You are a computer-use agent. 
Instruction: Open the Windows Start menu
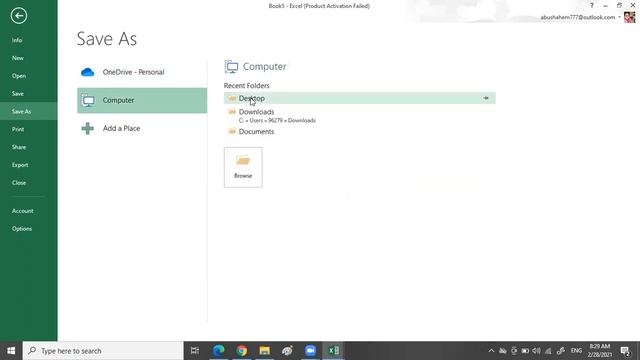(x=11, y=351)
